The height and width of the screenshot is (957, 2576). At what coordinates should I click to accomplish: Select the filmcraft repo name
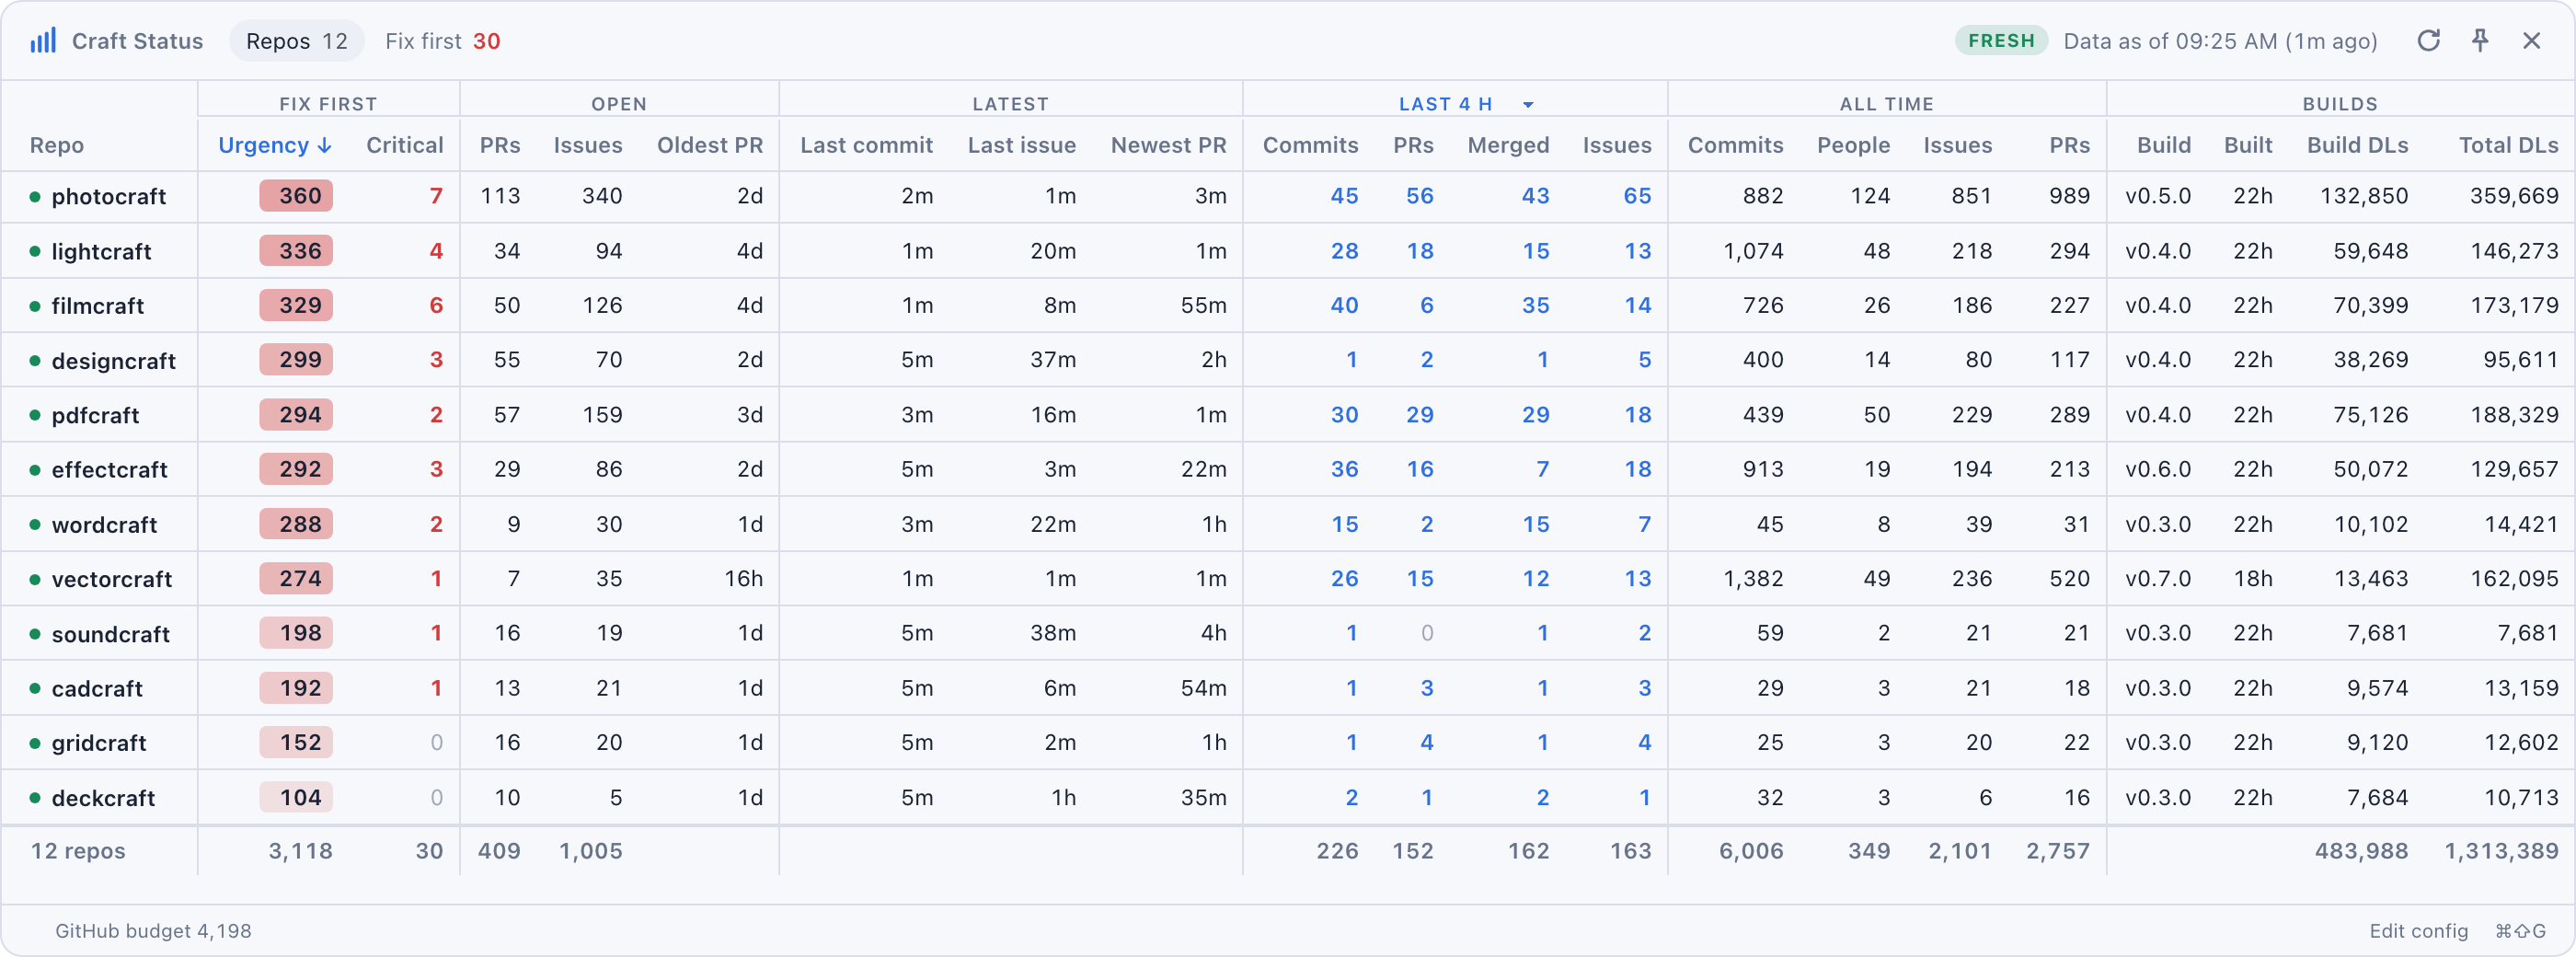[x=98, y=306]
